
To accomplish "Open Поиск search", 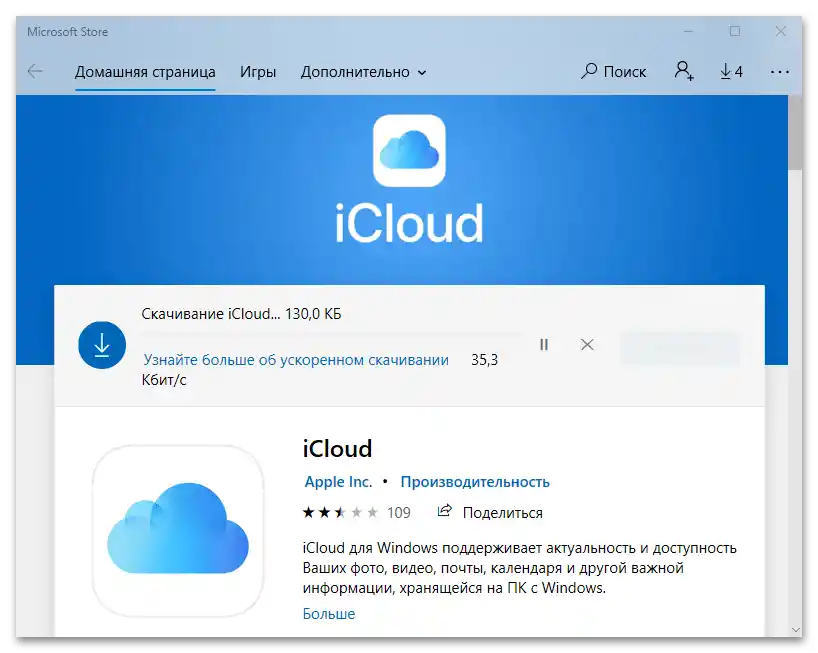I will 614,71.
